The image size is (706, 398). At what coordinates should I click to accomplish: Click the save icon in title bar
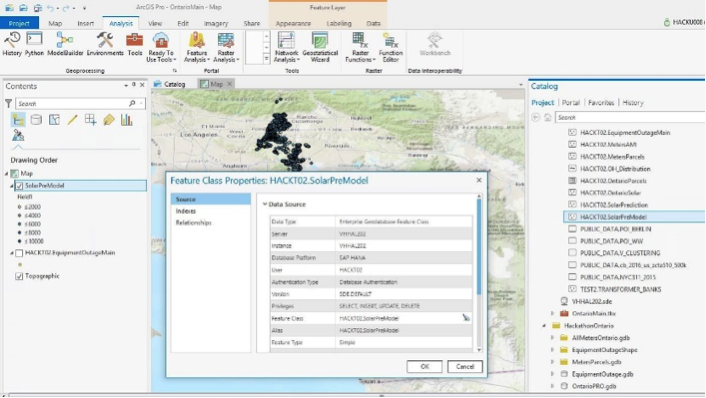[37, 8]
